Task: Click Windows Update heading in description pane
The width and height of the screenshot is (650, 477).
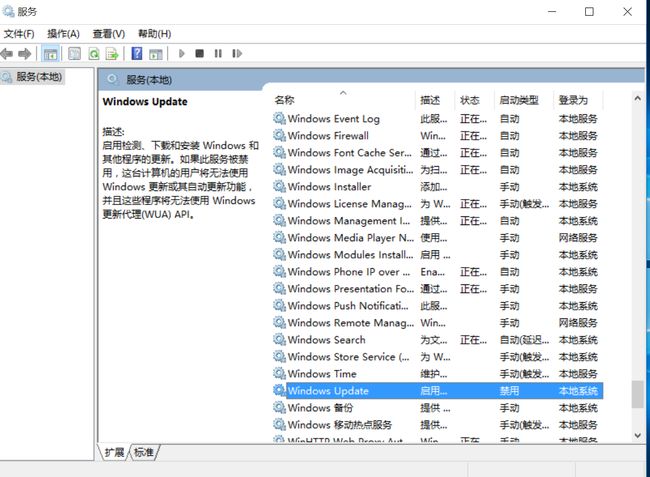Action: click(x=145, y=102)
